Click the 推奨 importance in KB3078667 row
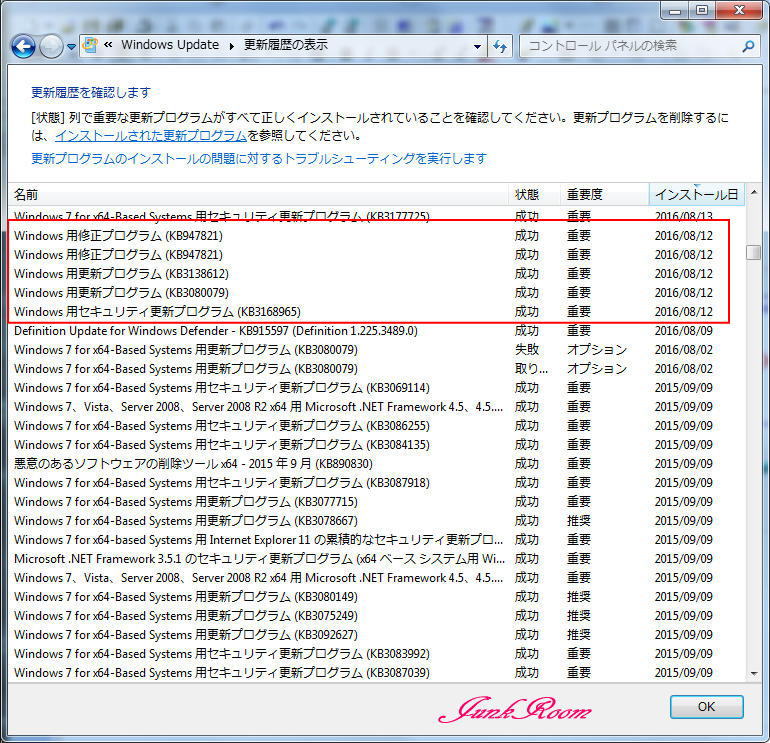Screen dimensions: 770x743 pos(578,521)
